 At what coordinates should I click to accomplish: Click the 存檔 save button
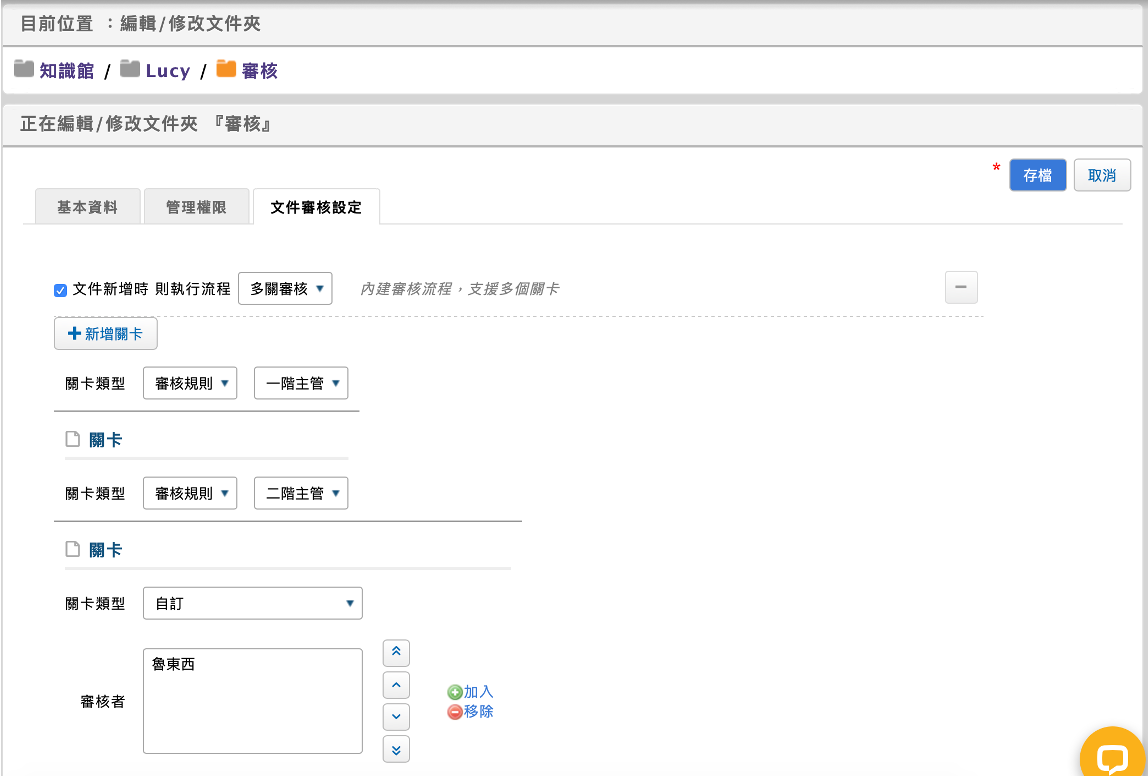[1037, 175]
